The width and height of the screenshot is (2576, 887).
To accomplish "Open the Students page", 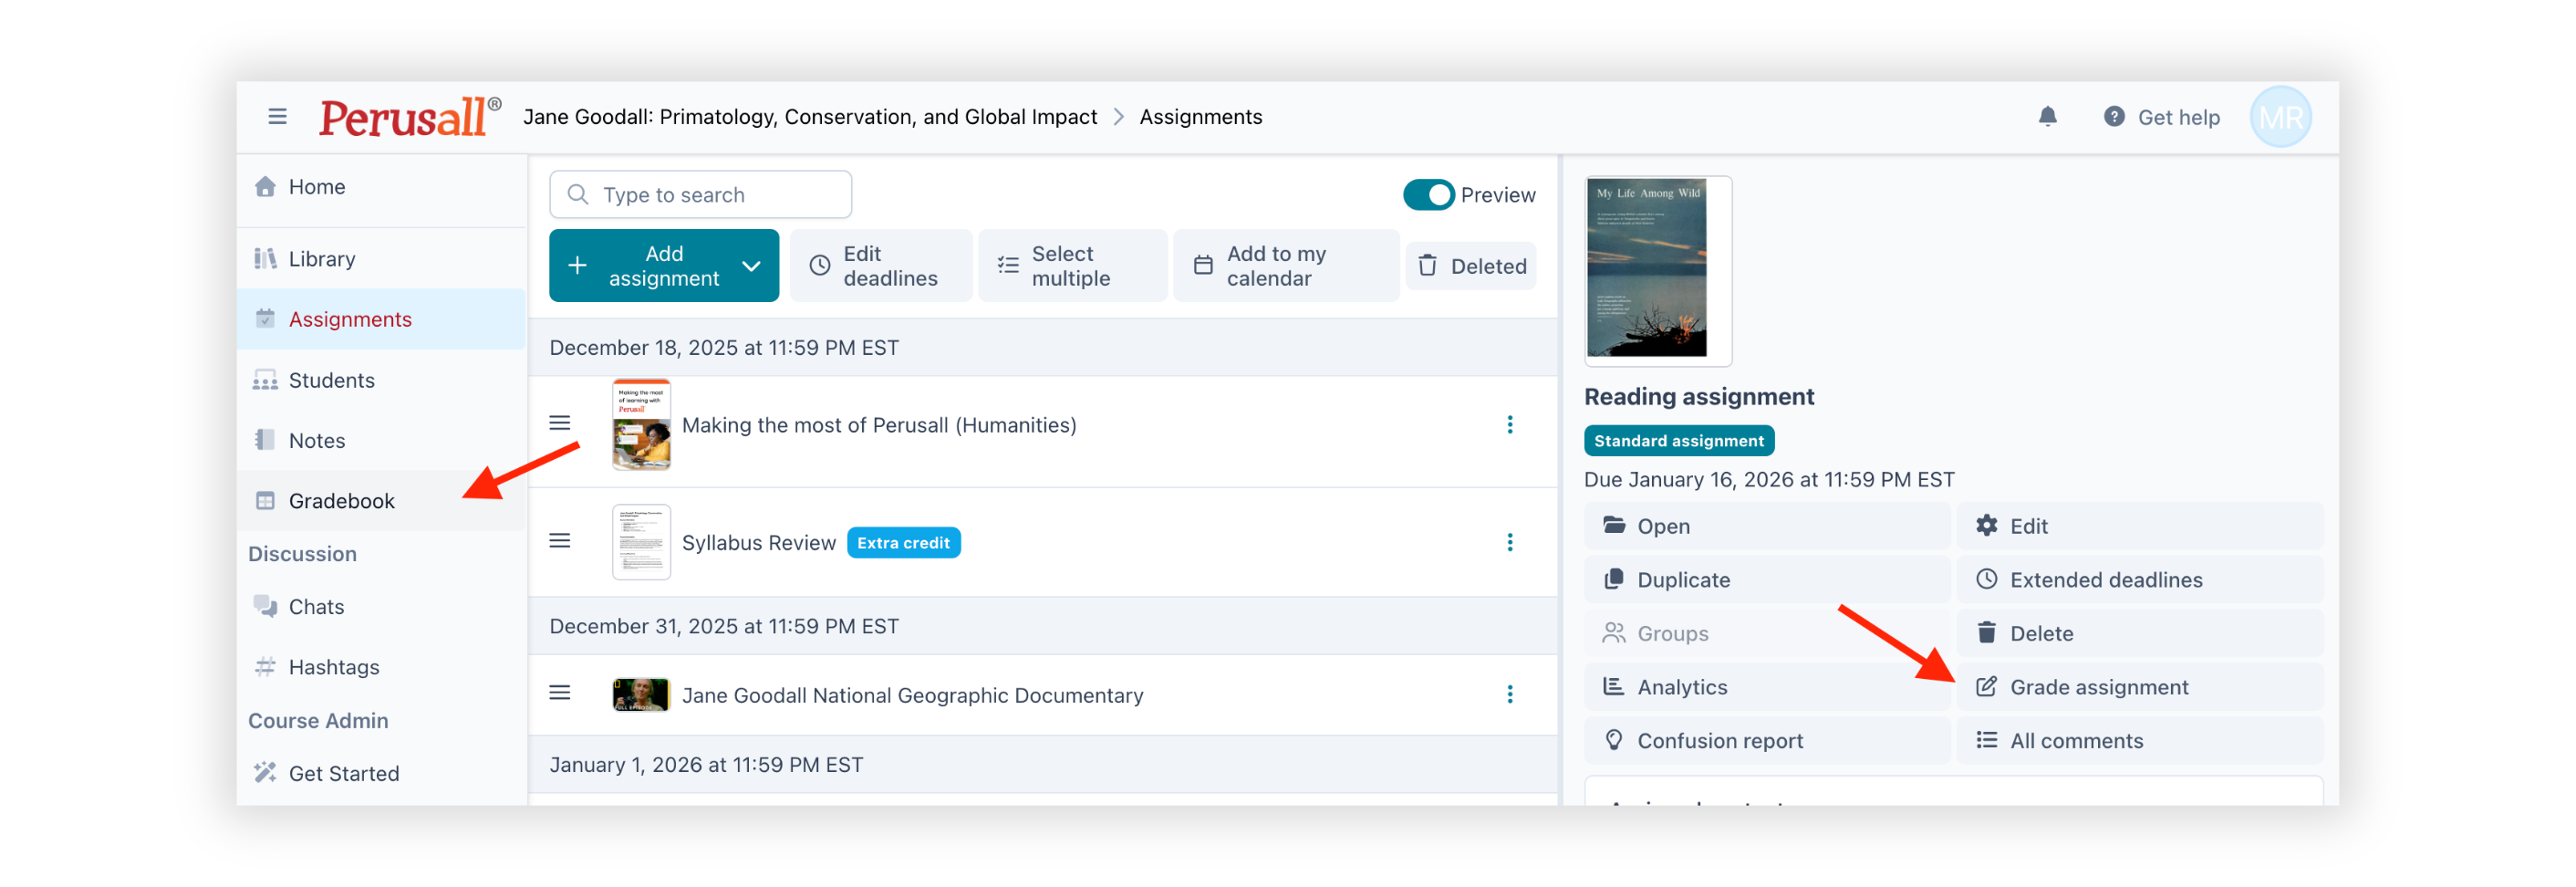I will tap(381, 380).
